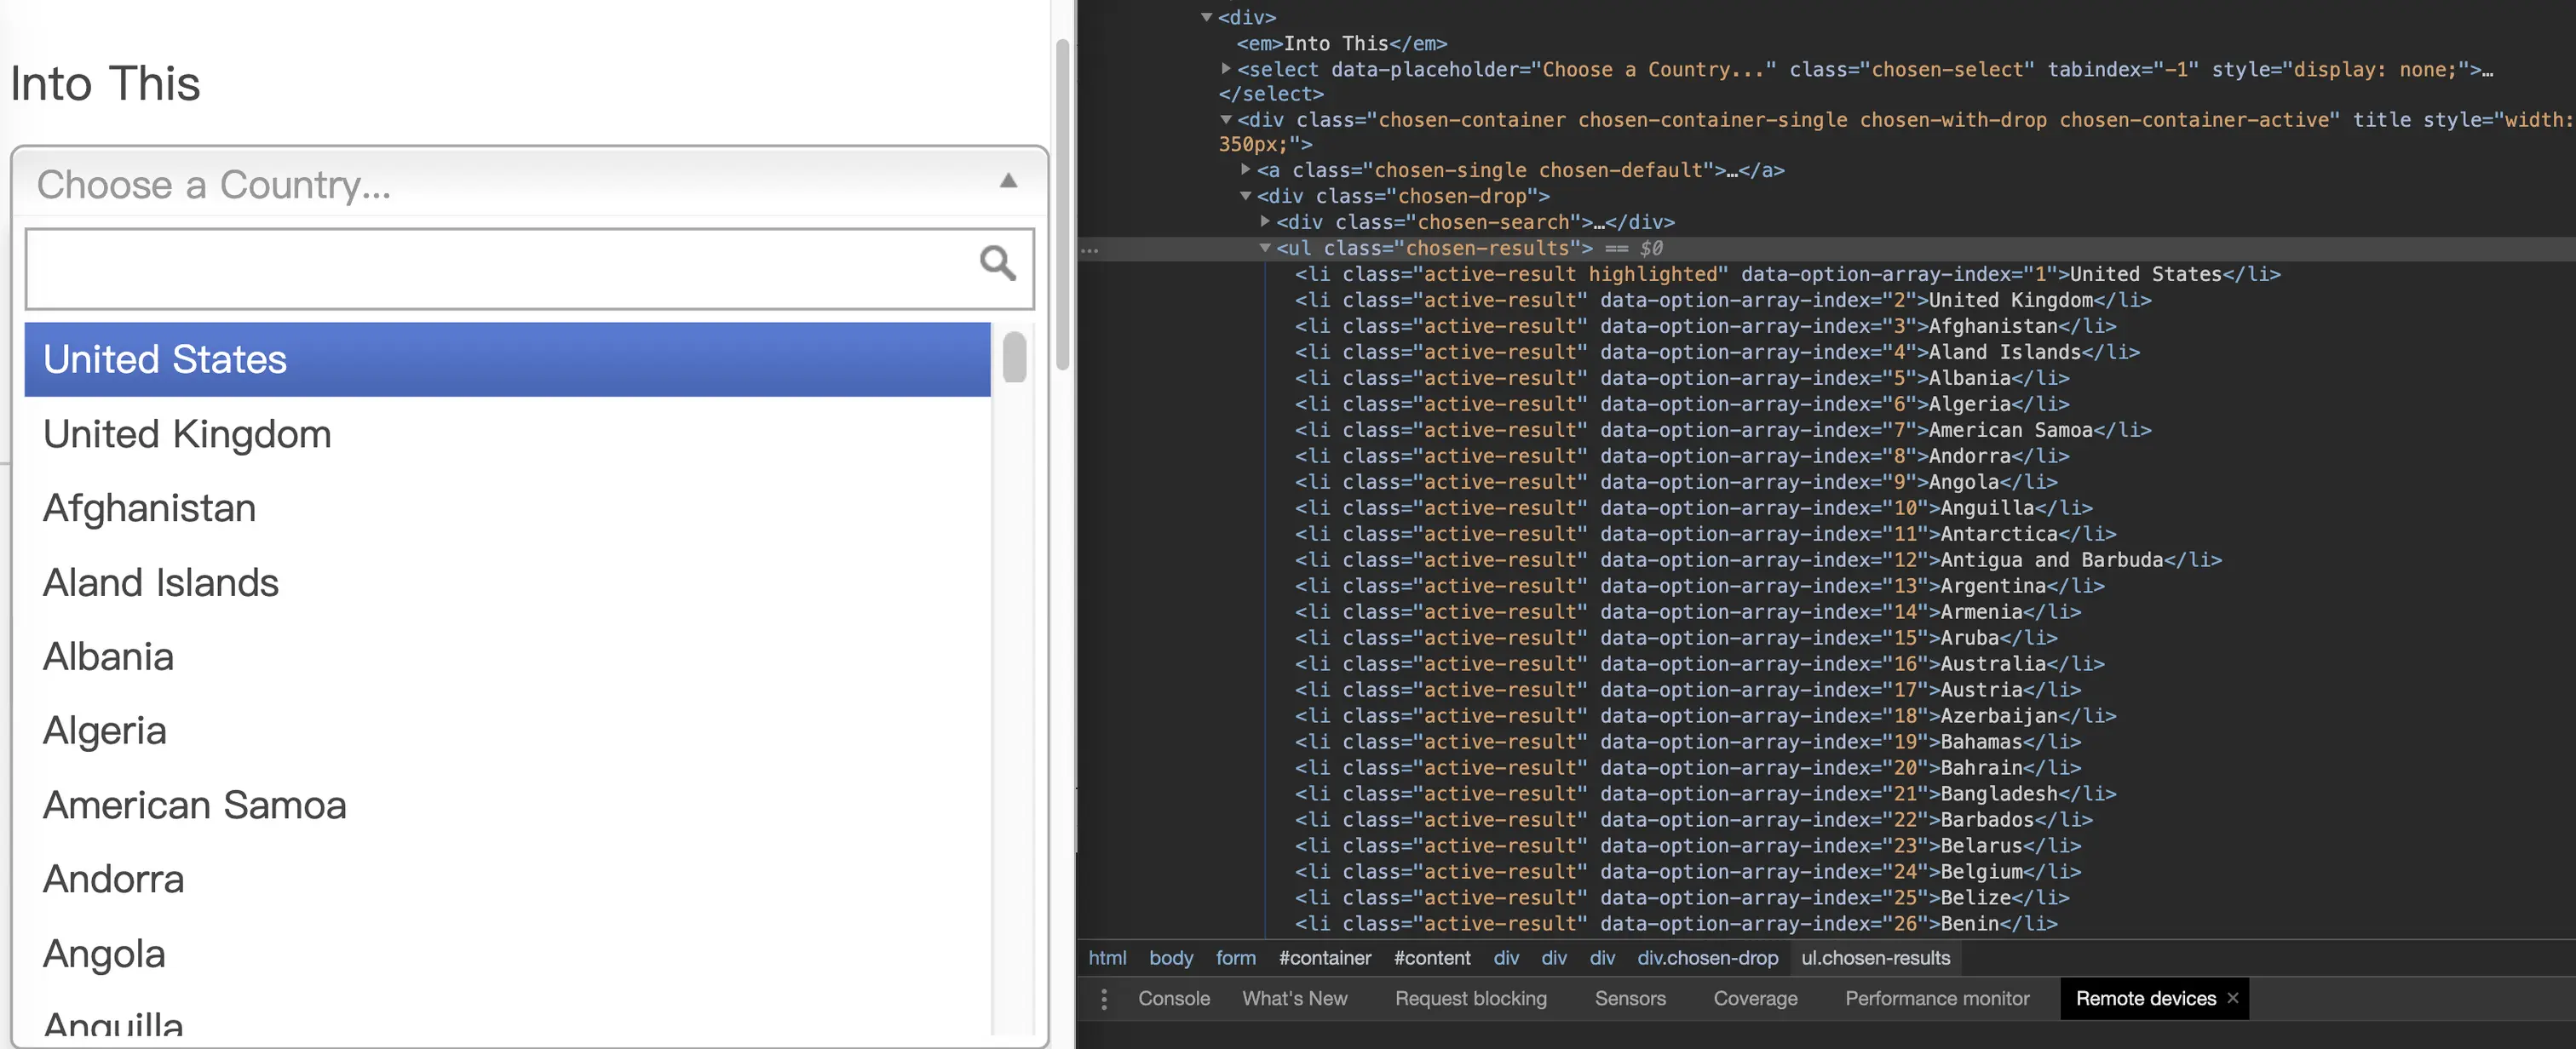The image size is (2576, 1049).
Task: Collapse the chosen-drop div node
Action: (1246, 196)
